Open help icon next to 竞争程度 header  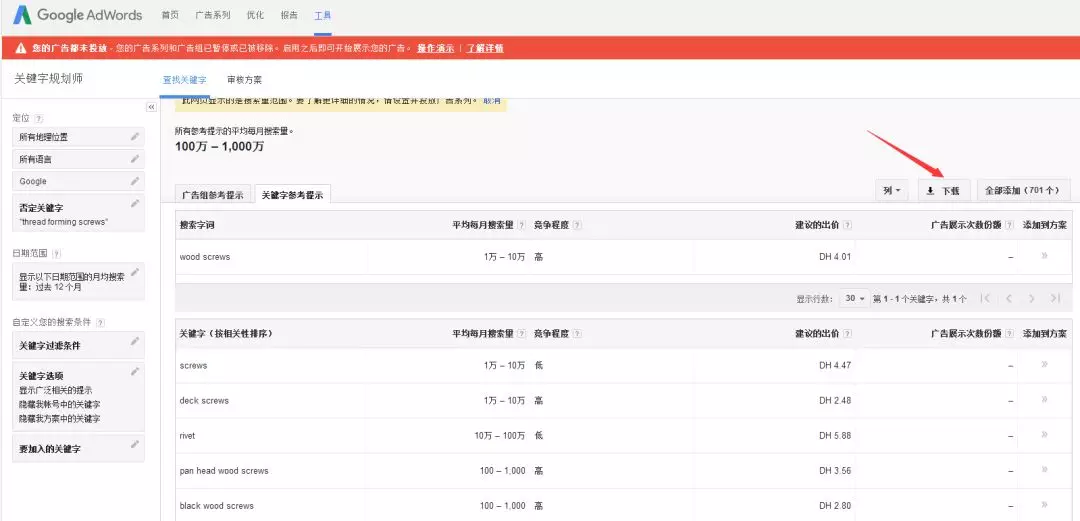pos(577,225)
